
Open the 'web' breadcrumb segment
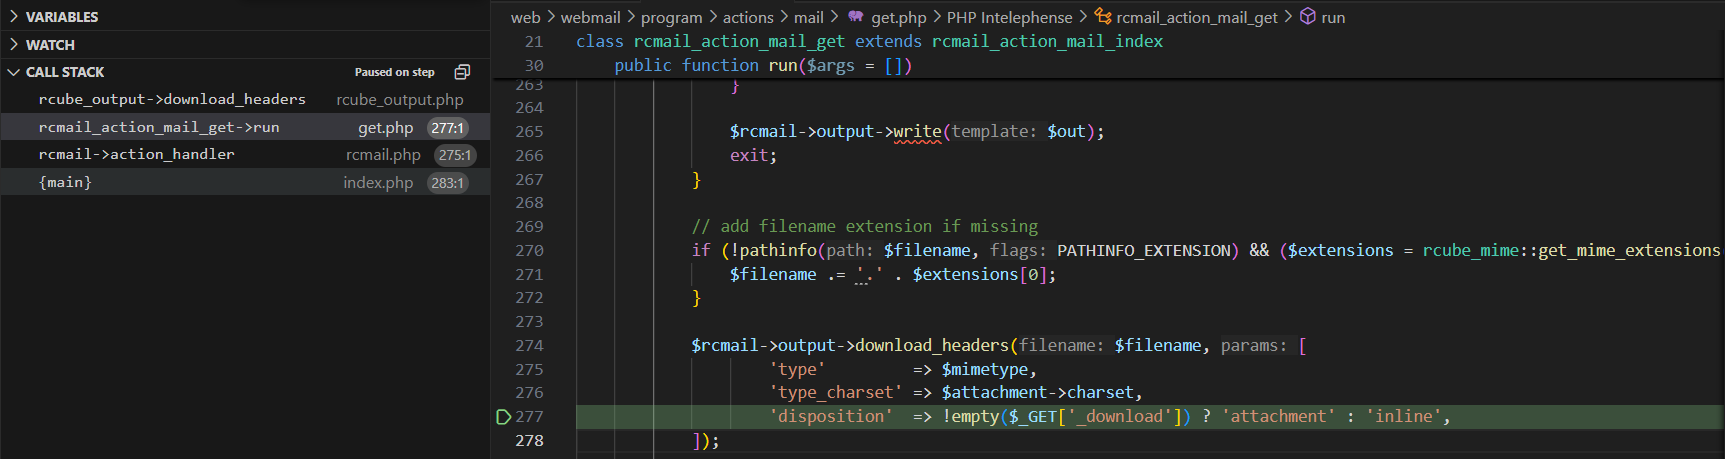[525, 17]
